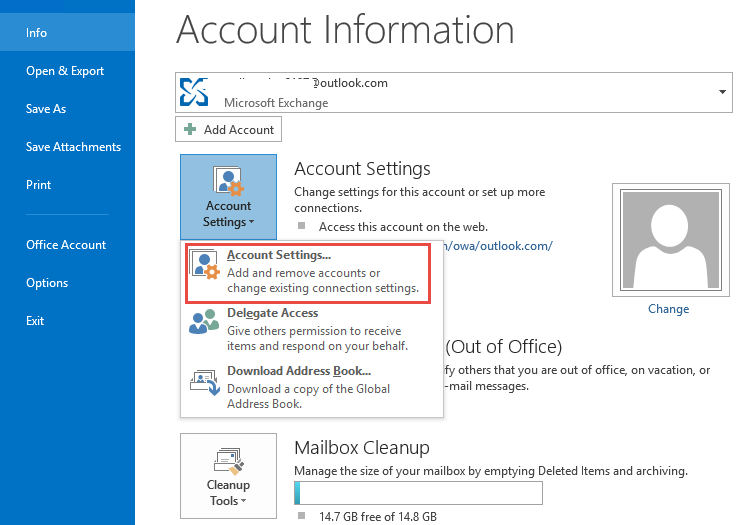
Task: Click 'Access this account on the web.' text
Action: [403, 227]
